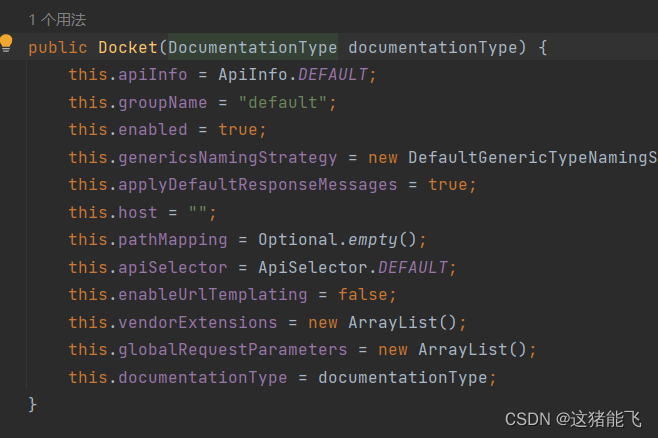Image resolution: width=658 pixels, height=438 pixels.
Task: Click the Docket constructor name
Action: 128,47
